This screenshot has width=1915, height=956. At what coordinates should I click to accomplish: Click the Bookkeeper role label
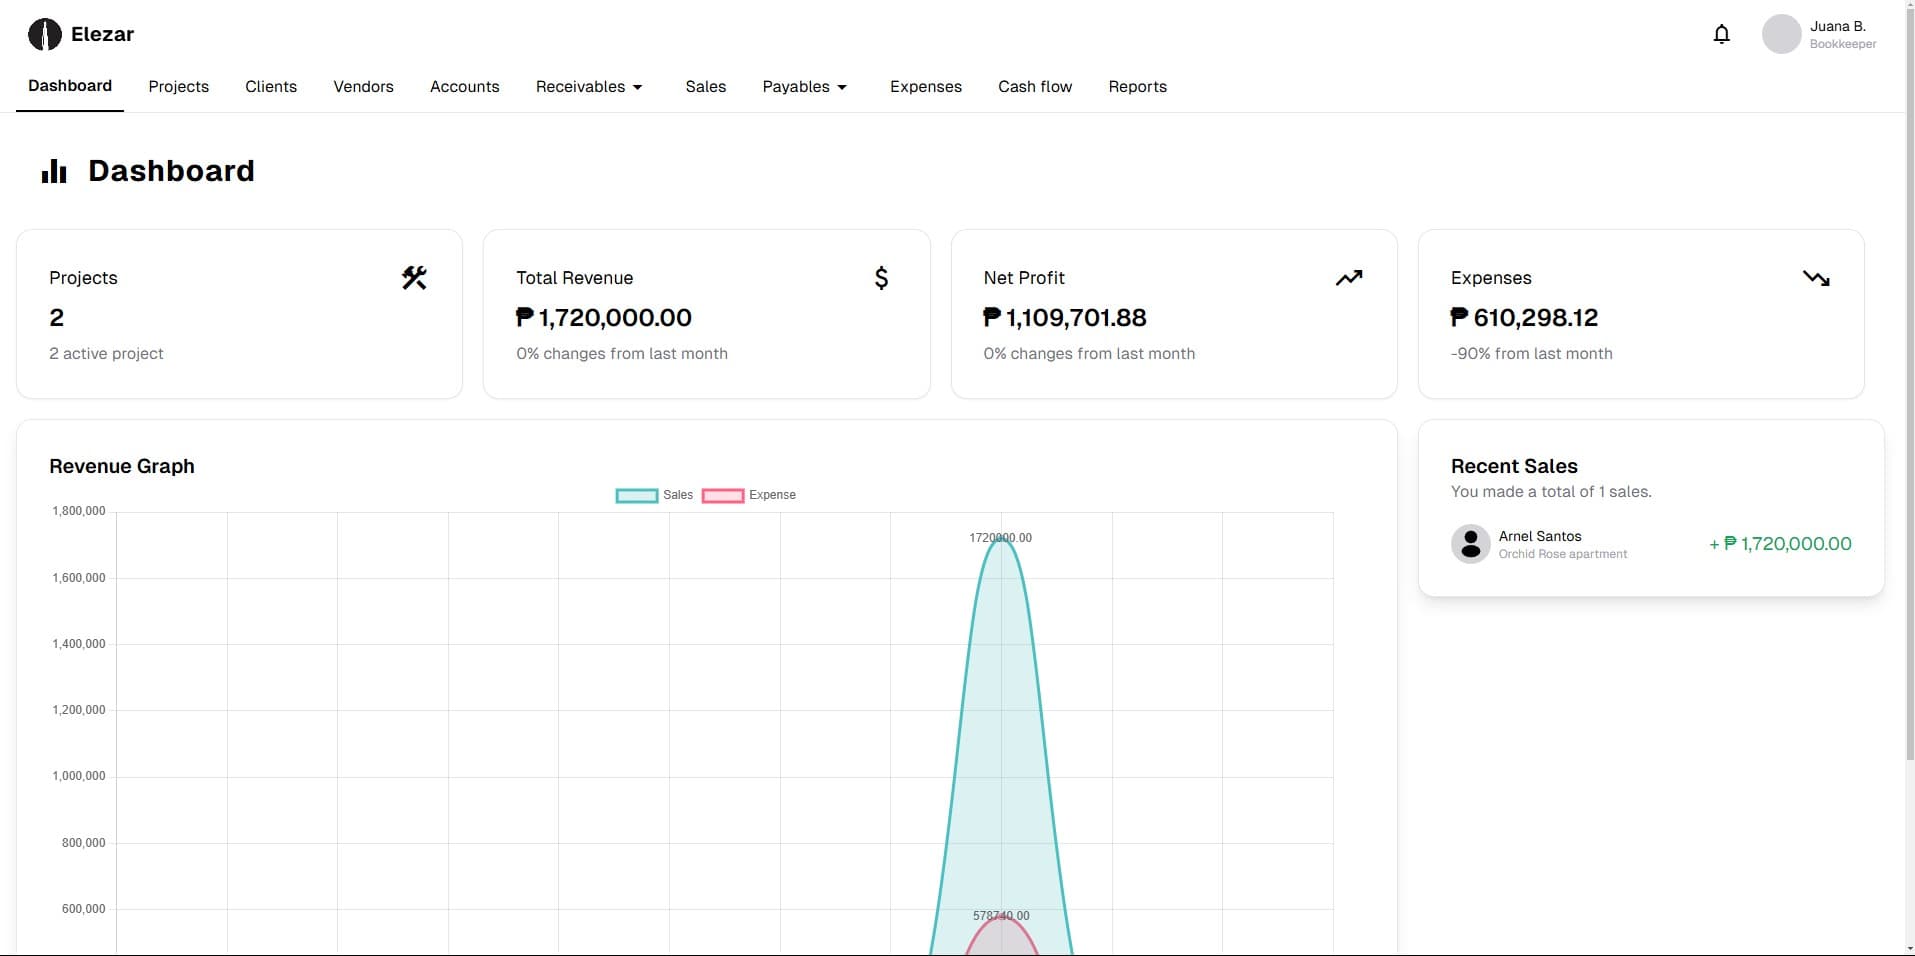pyautogui.click(x=1843, y=44)
